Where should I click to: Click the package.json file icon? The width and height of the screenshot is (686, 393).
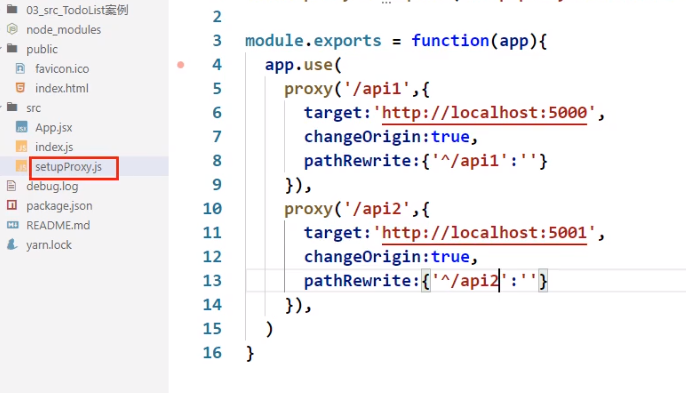[x=12, y=205]
